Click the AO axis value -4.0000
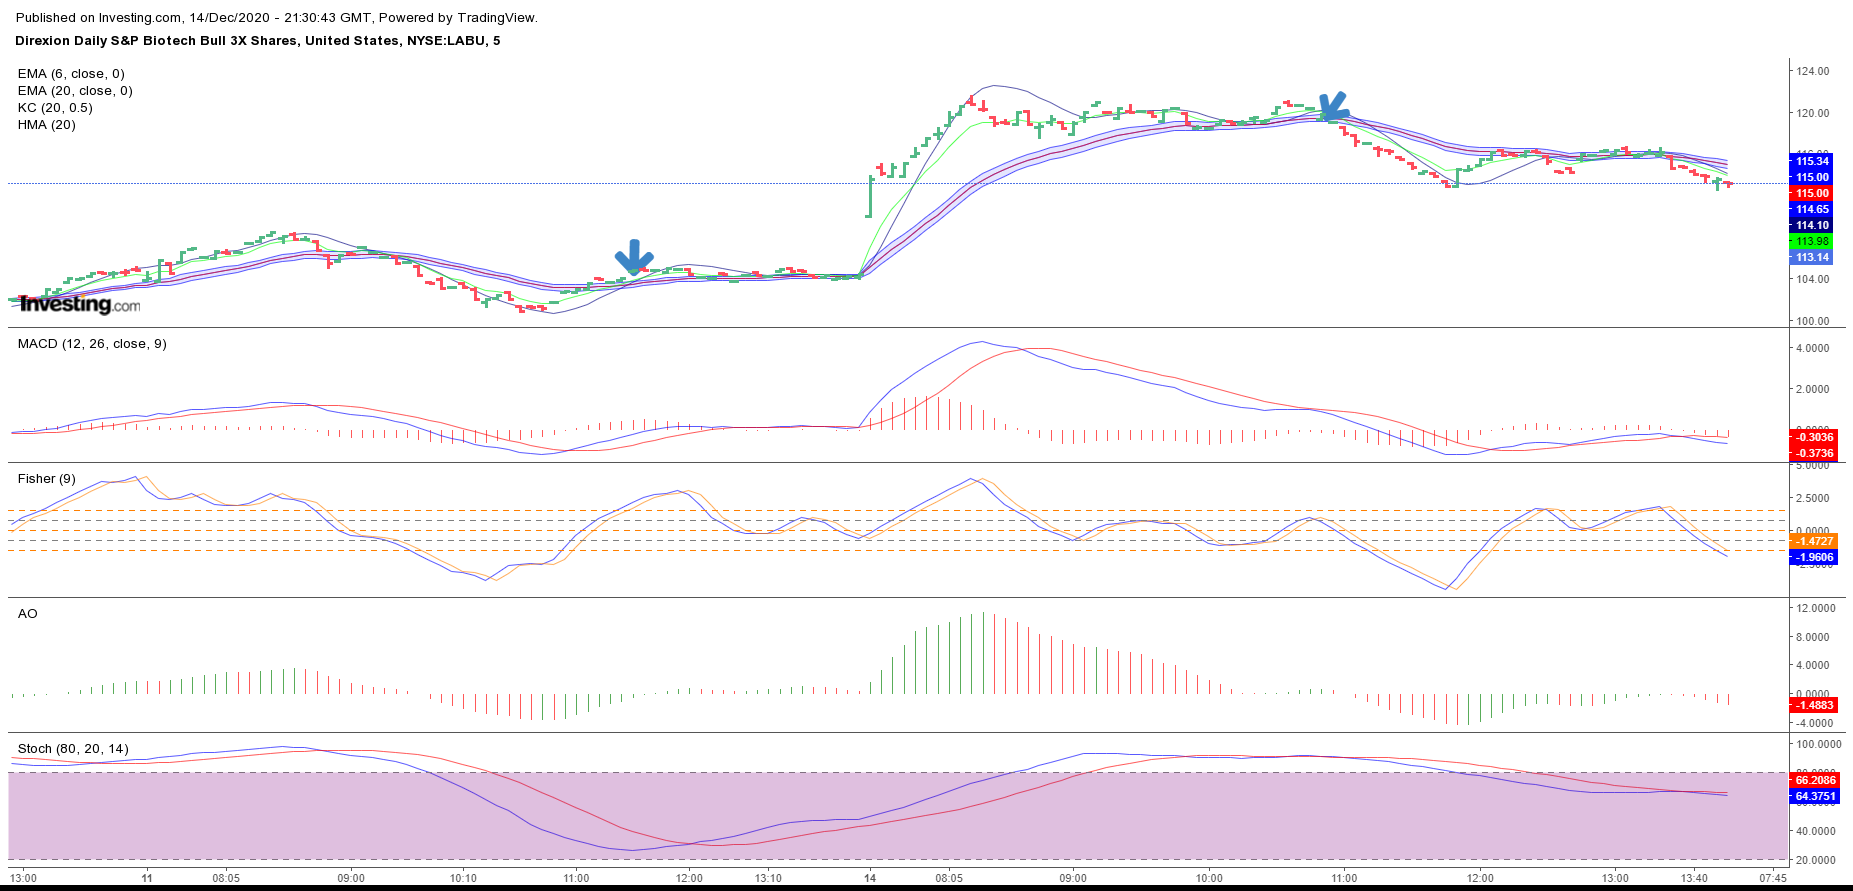This screenshot has width=1853, height=891. click(1815, 723)
